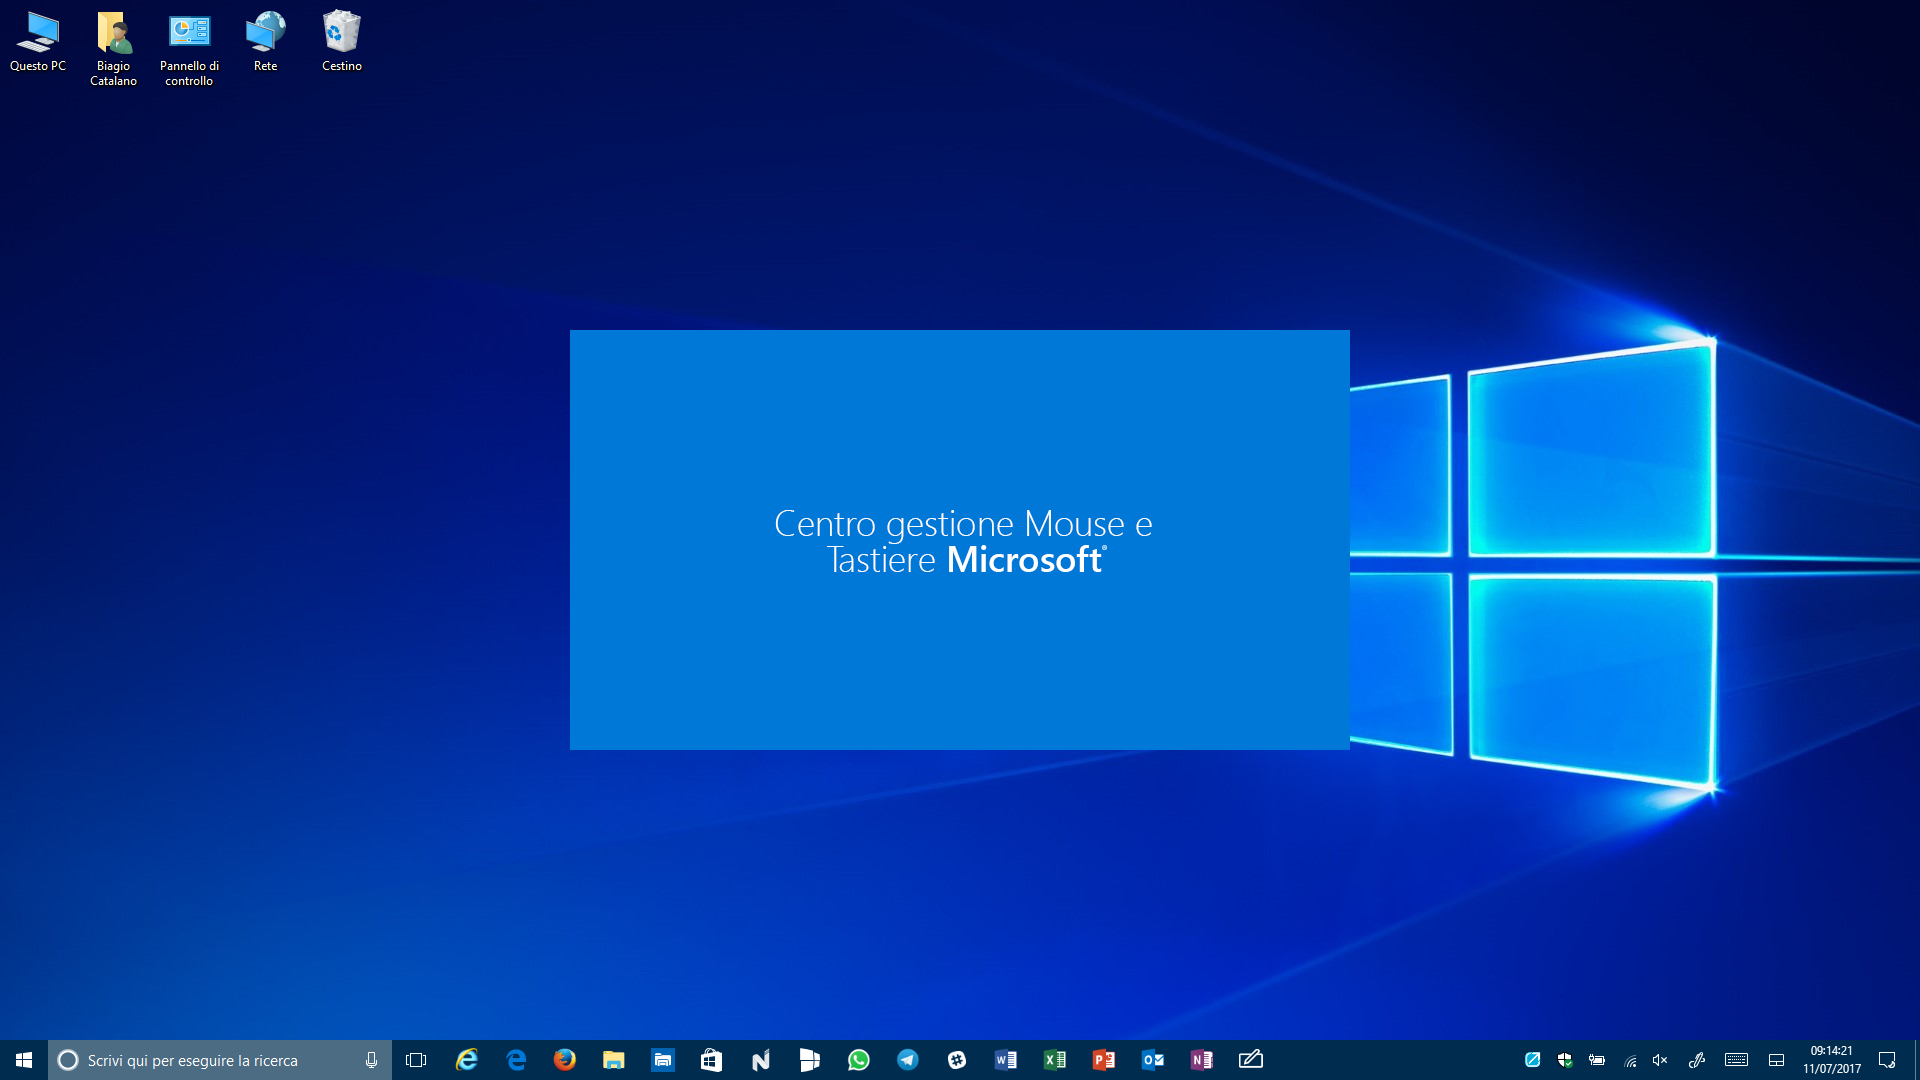Open the pen-and-tablet icon in the taskbar

(x=1251, y=1060)
